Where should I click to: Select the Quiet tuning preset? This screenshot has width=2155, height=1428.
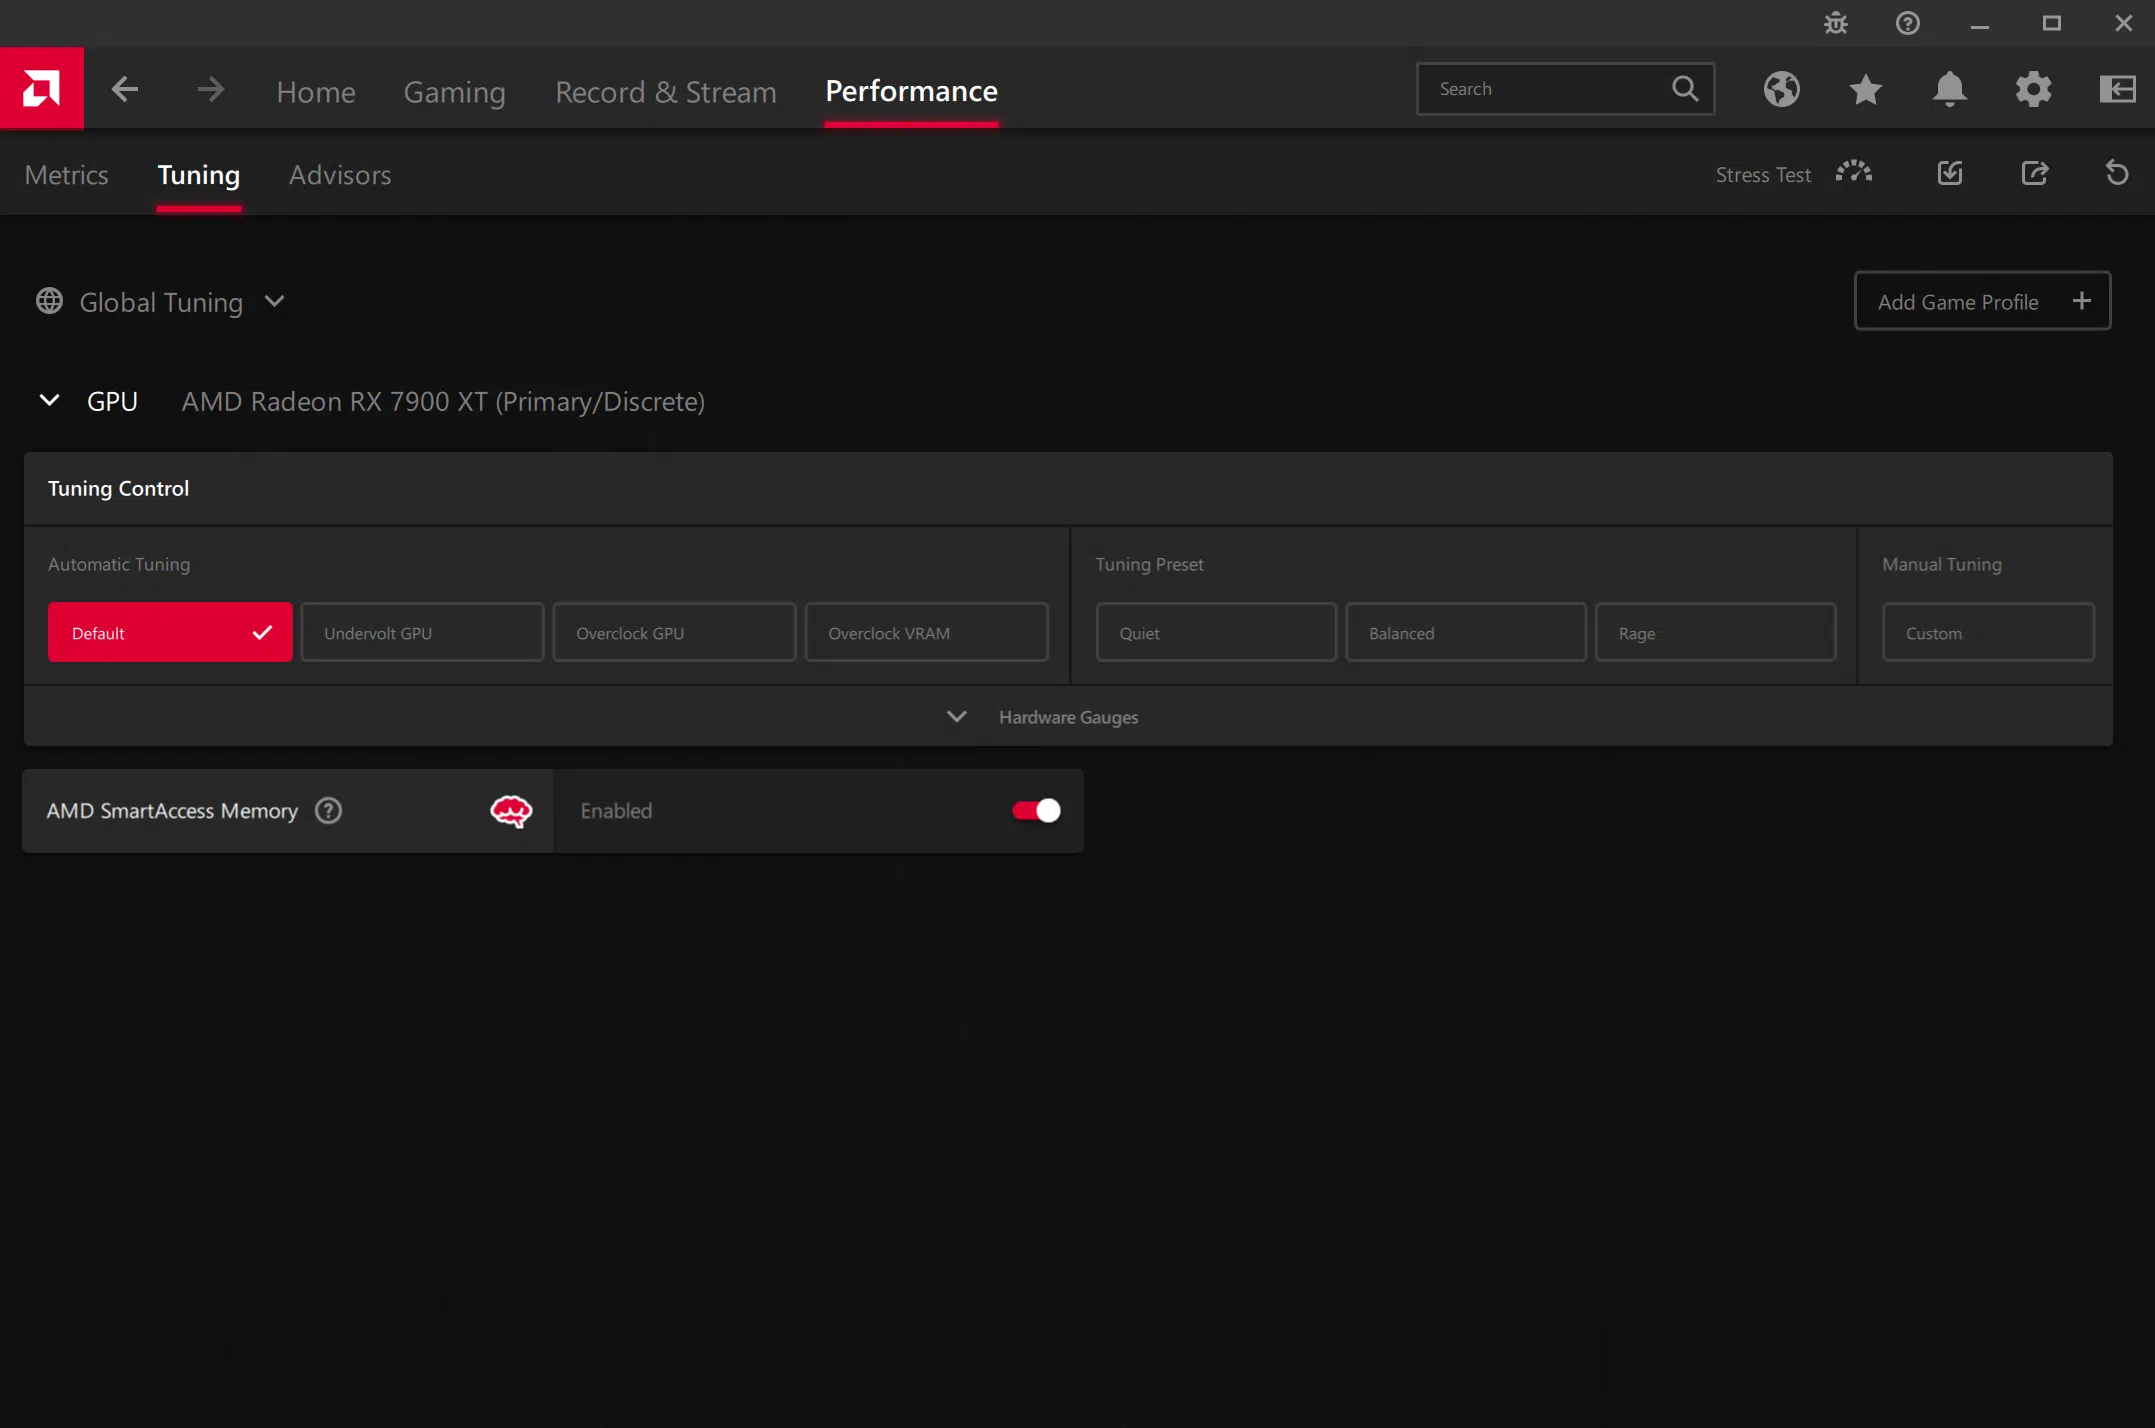[1216, 633]
